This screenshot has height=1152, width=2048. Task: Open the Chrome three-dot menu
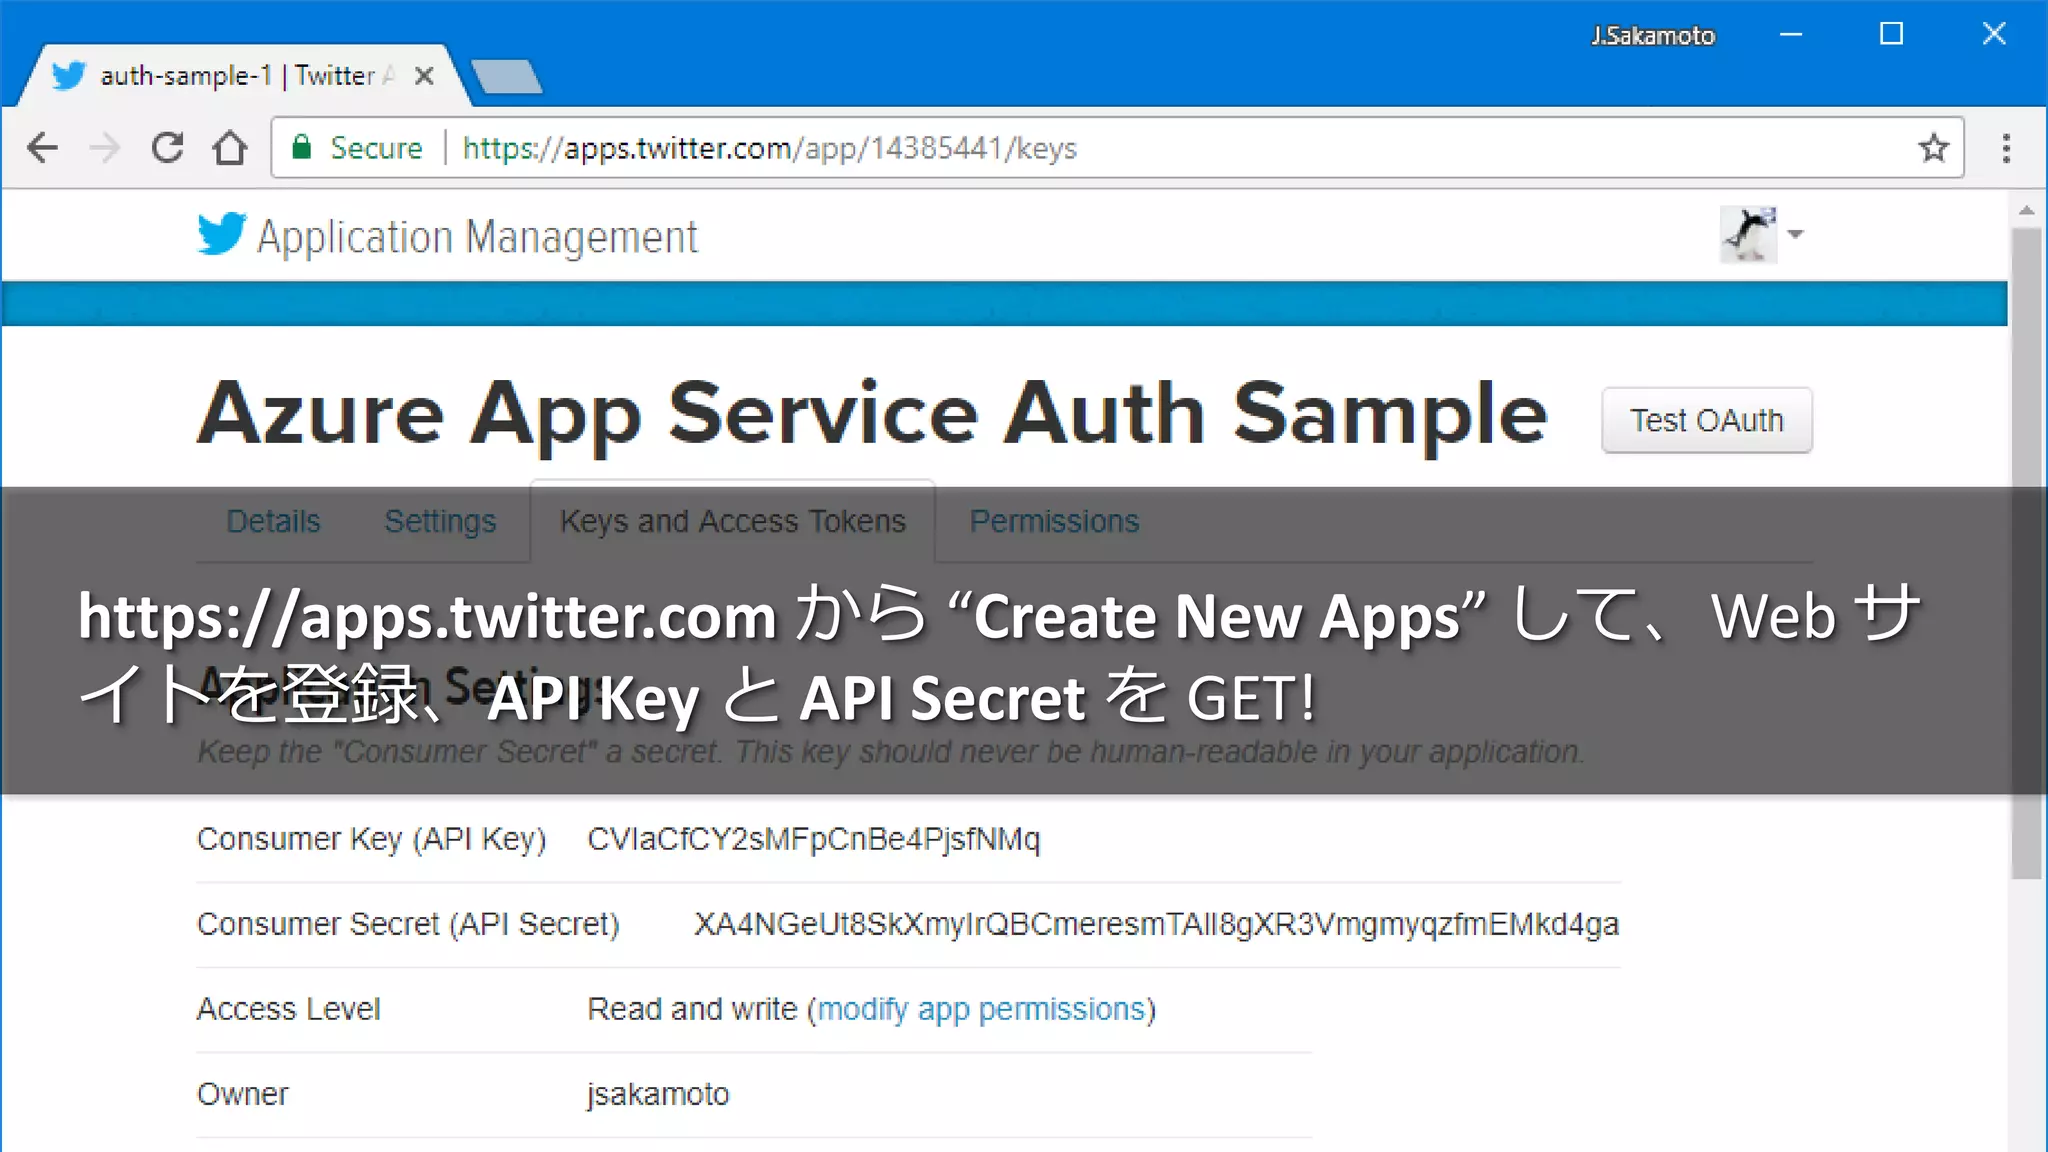coord(2006,148)
